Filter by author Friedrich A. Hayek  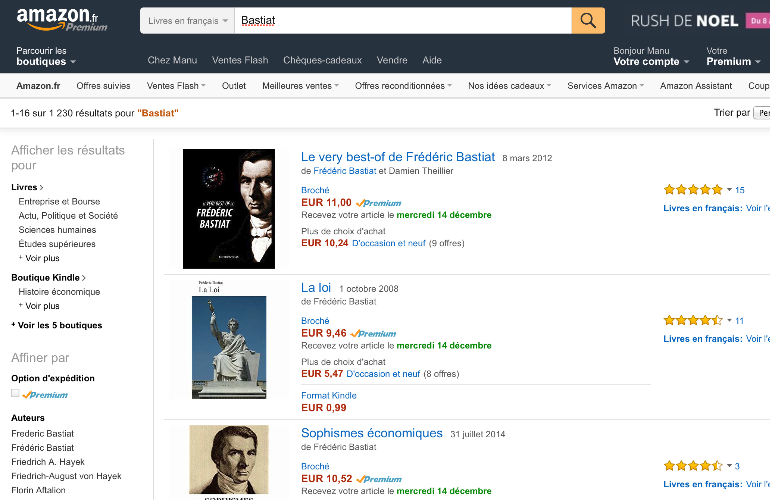(x=48, y=462)
